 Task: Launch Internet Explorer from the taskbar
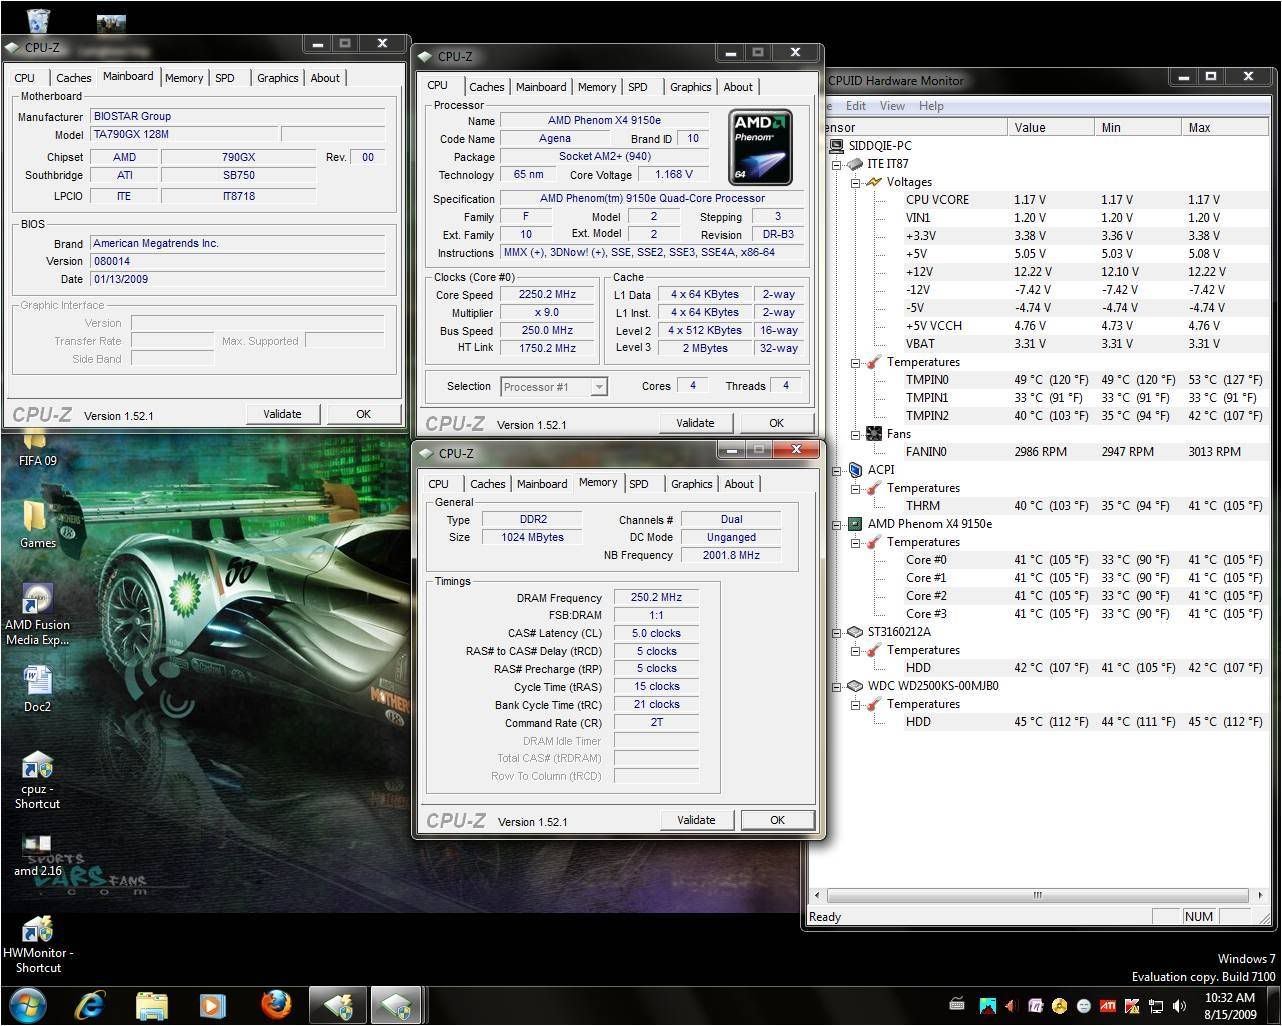tap(91, 1004)
